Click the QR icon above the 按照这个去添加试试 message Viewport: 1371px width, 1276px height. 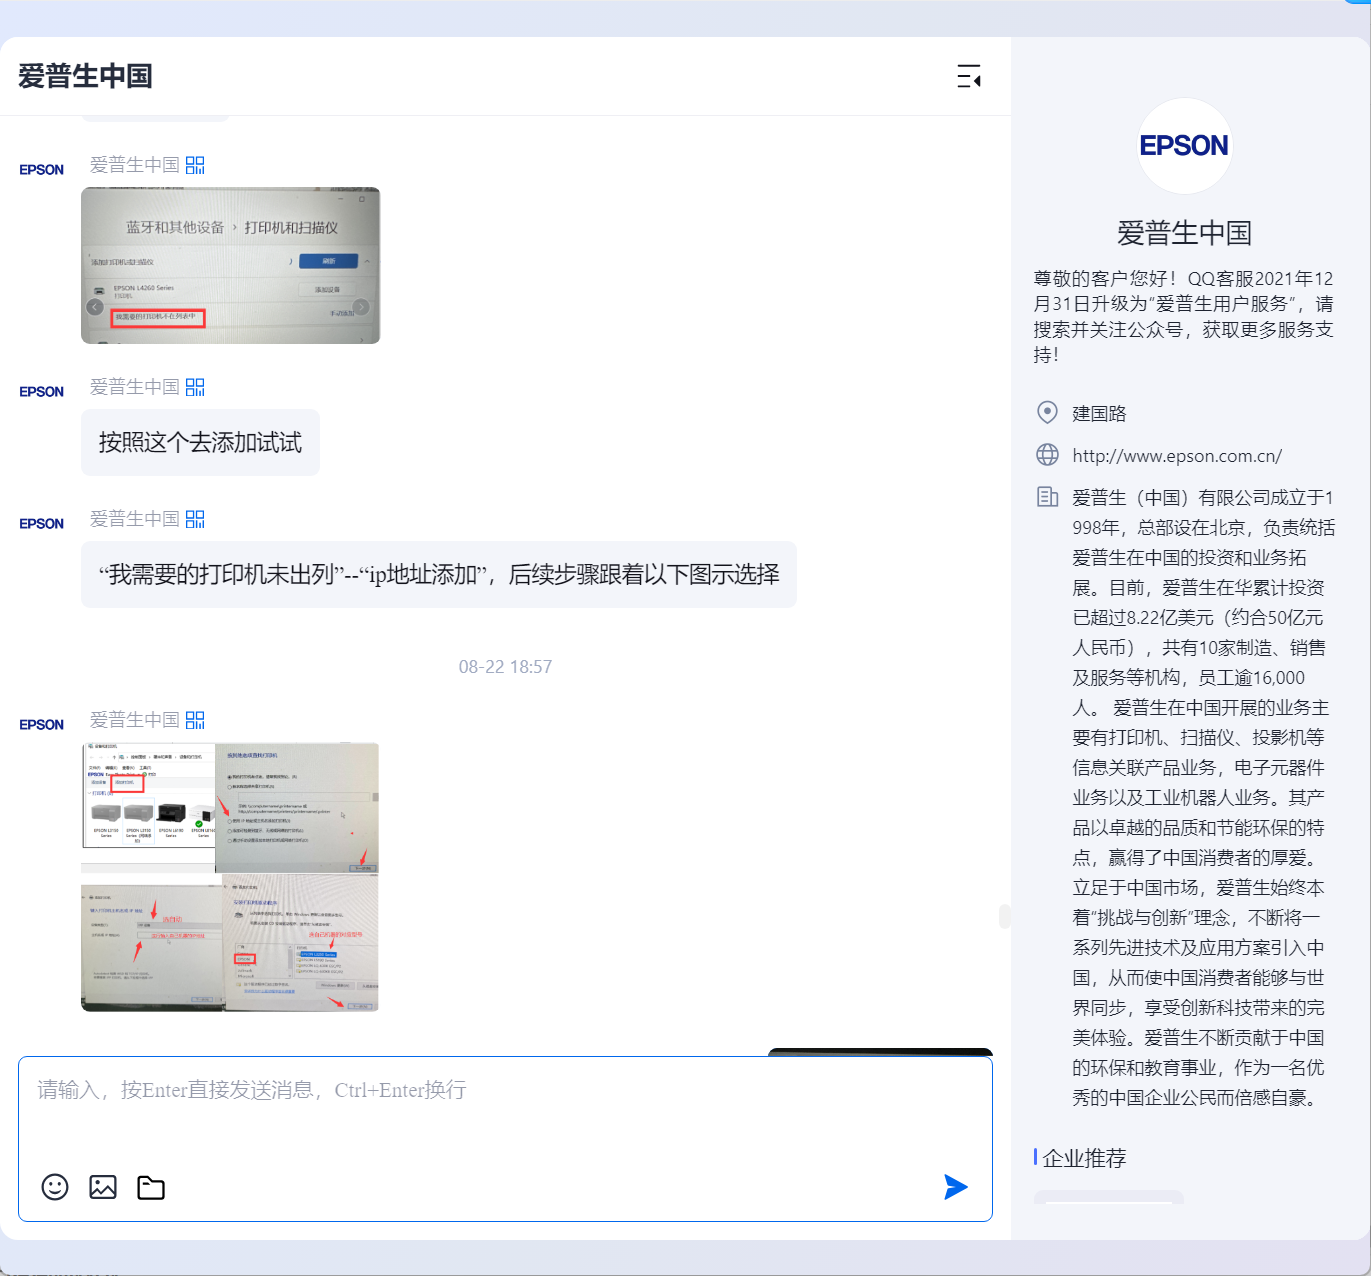[x=195, y=387]
